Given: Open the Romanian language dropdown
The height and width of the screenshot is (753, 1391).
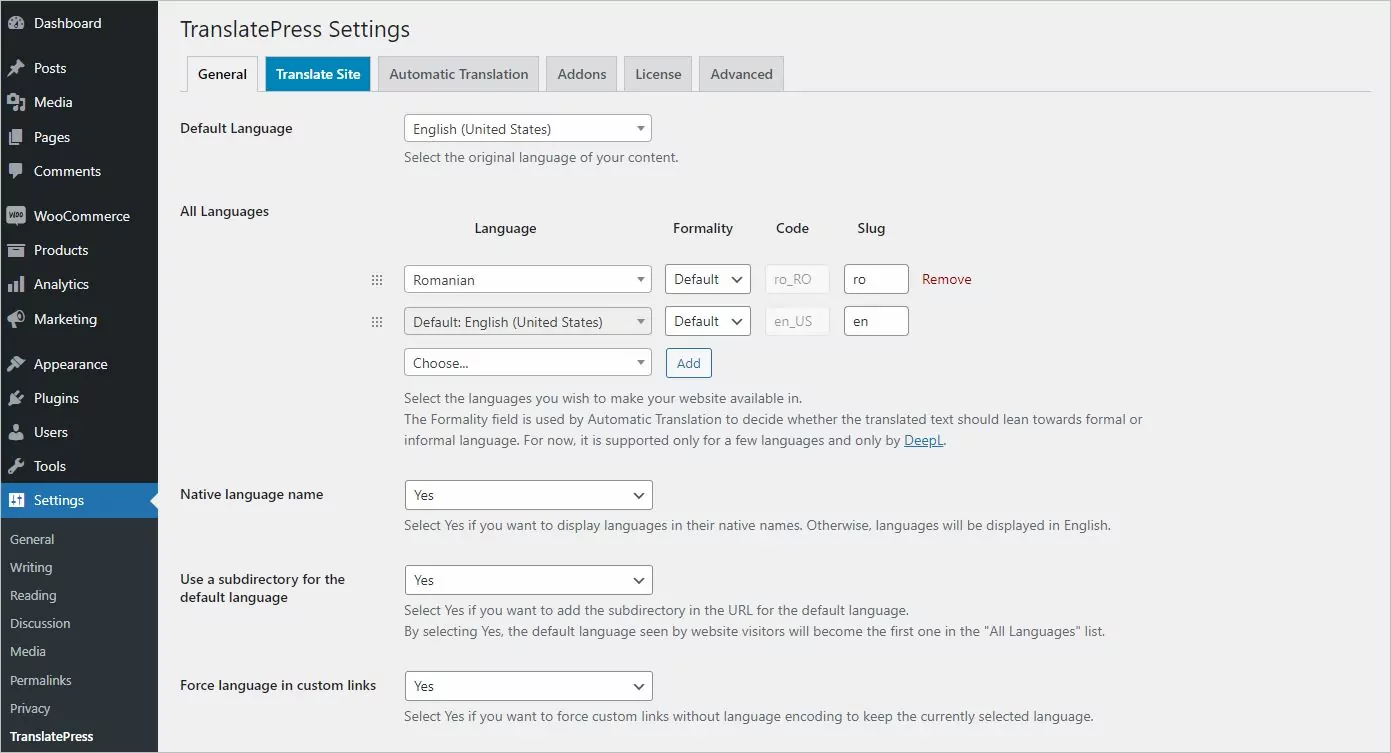Looking at the screenshot, I should tap(528, 280).
